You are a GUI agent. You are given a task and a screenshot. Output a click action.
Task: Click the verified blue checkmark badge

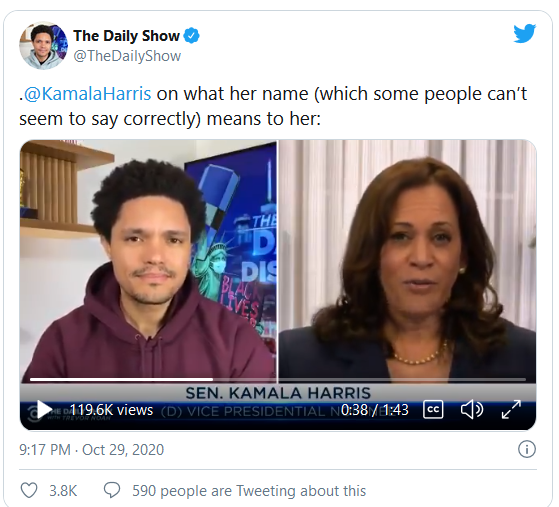click(191, 36)
